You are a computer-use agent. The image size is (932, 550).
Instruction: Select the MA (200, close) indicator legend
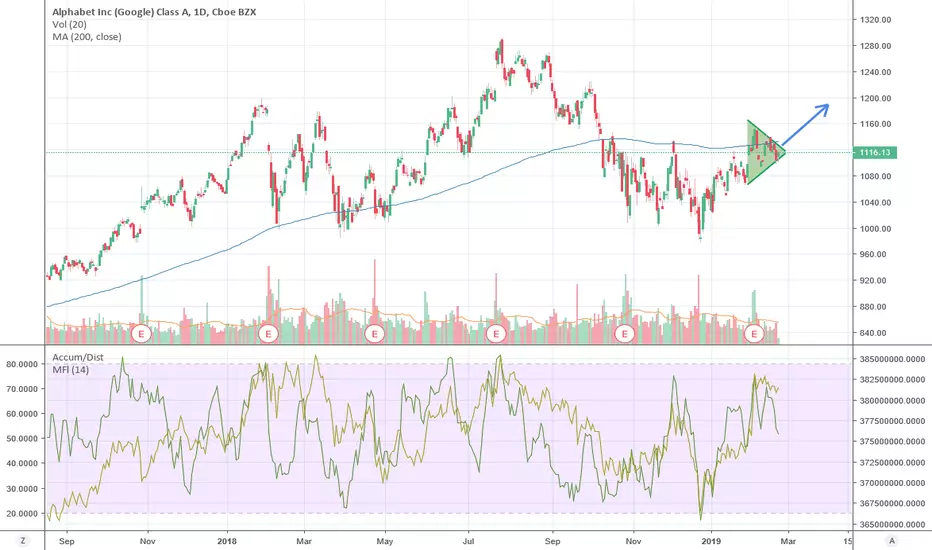point(87,37)
